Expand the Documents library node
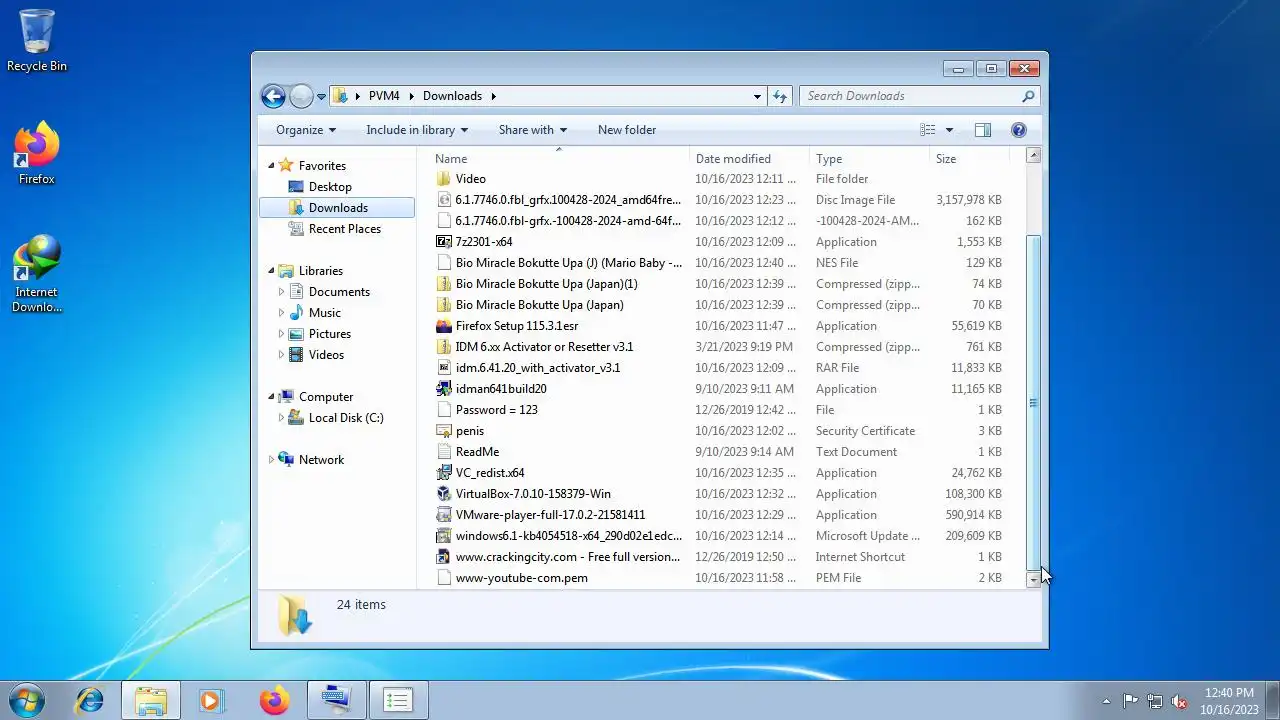 pos(281,292)
